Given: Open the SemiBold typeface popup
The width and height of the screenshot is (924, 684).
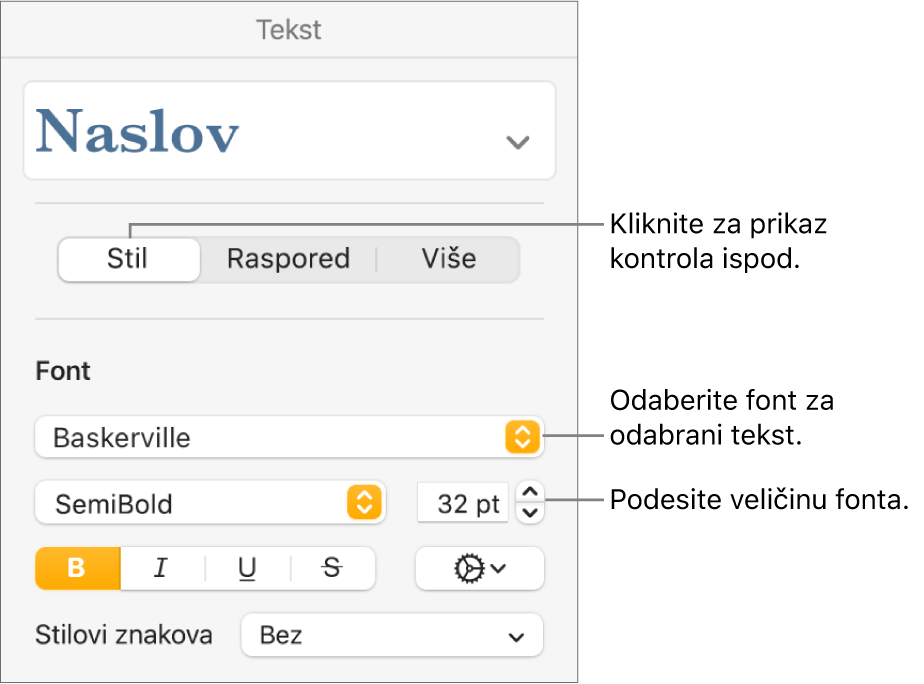Looking at the screenshot, I should pyautogui.click(x=210, y=503).
